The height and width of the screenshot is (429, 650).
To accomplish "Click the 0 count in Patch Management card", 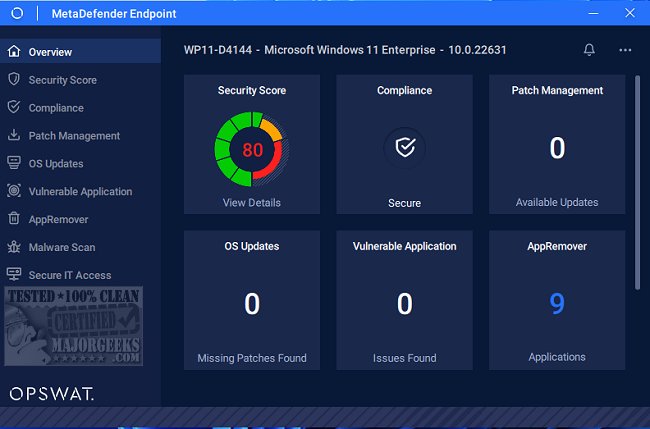I will point(557,148).
